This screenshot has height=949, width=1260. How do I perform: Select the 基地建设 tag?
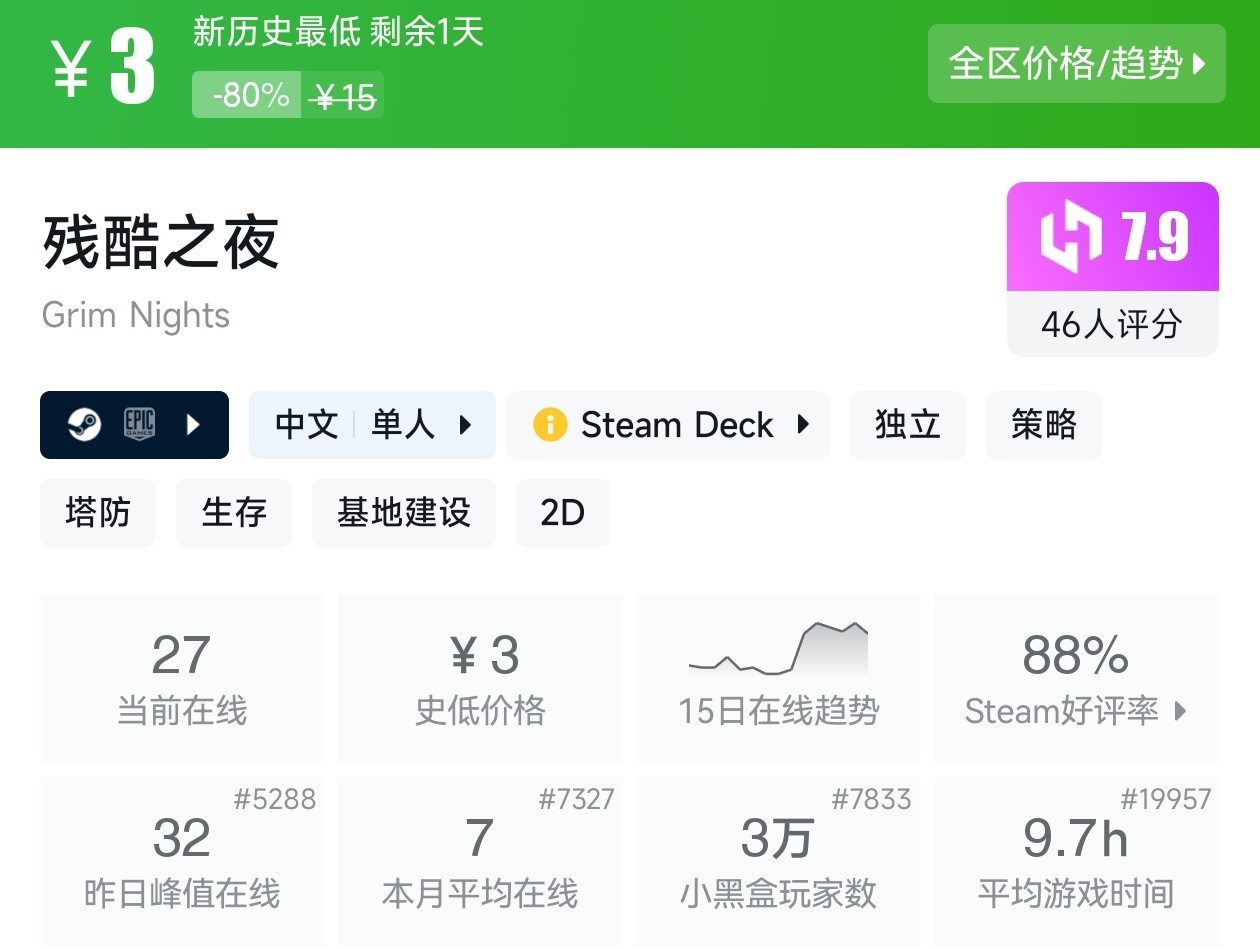[403, 513]
